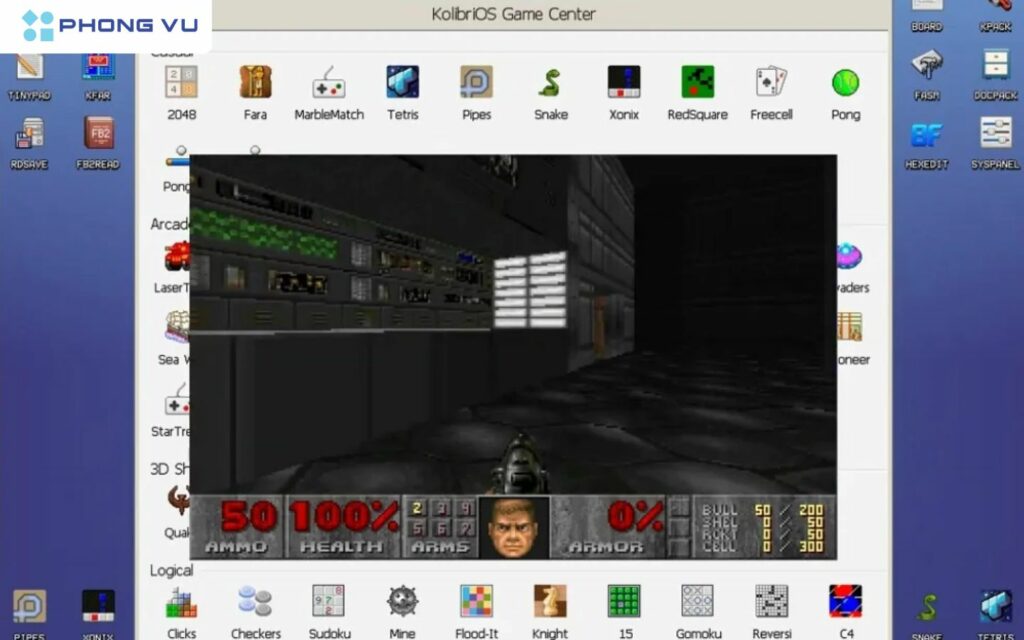Image resolution: width=1024 pixels, height=640 pixels.
Task: Launch the RedSquare game
Action: pyautogui.click(x=697, y=82)
